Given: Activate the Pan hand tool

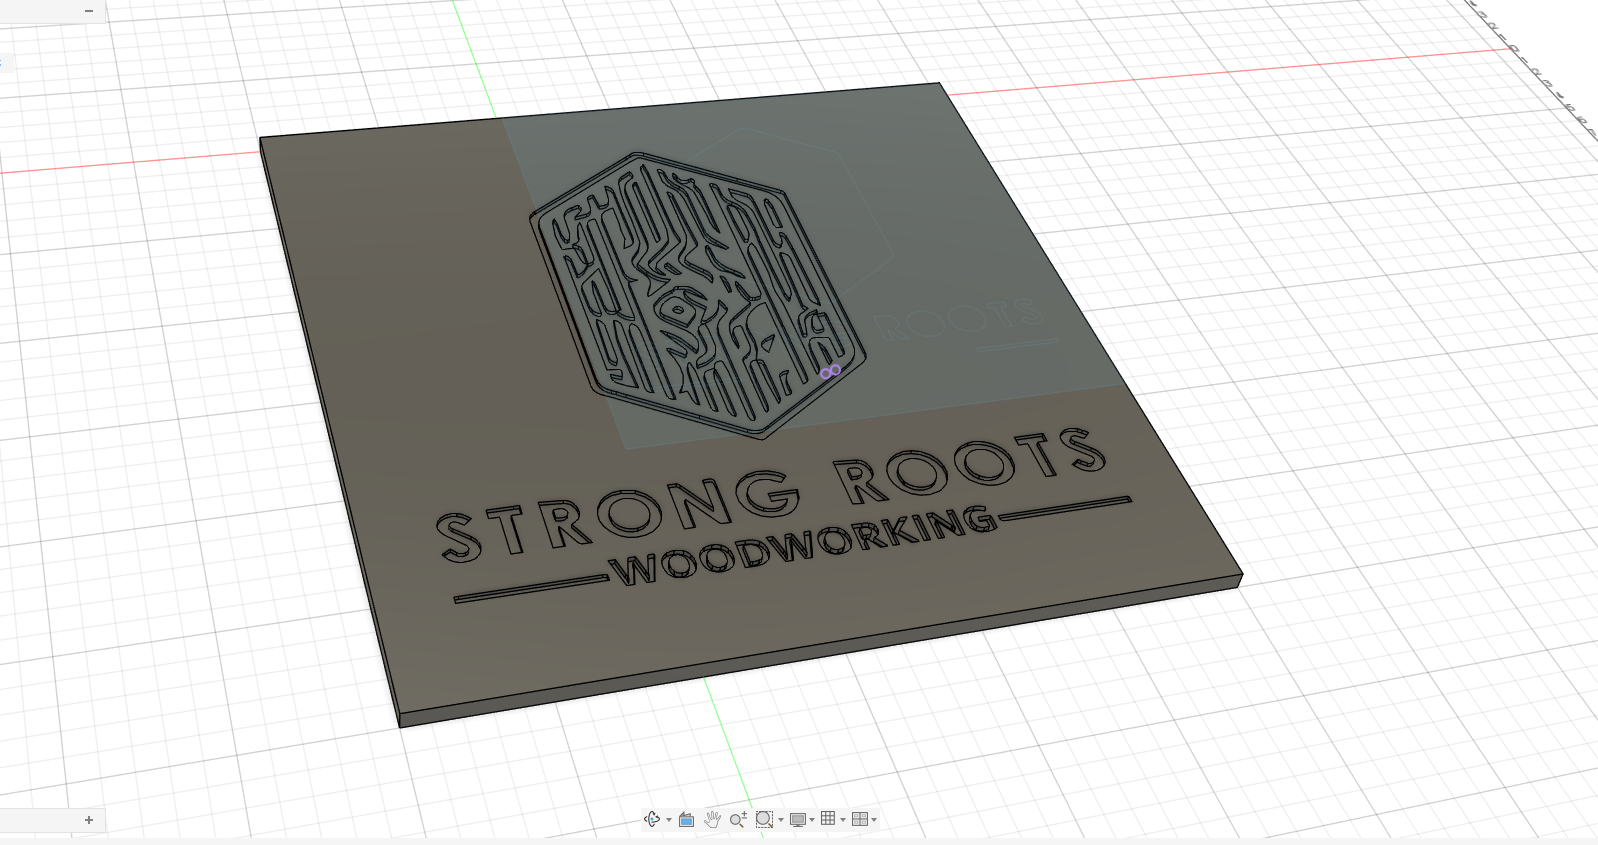Looking at the screenshot, I should (x=712, y=819).
